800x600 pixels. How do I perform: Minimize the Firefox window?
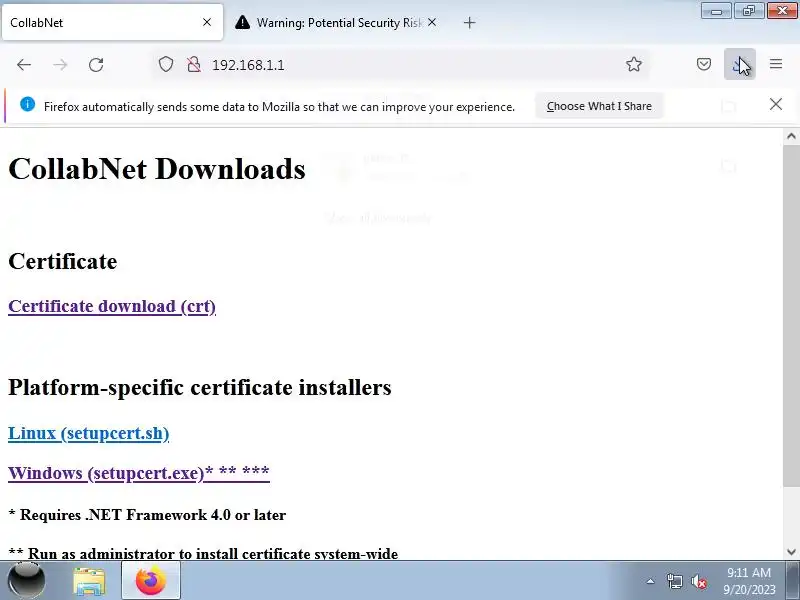coord(716,11)
